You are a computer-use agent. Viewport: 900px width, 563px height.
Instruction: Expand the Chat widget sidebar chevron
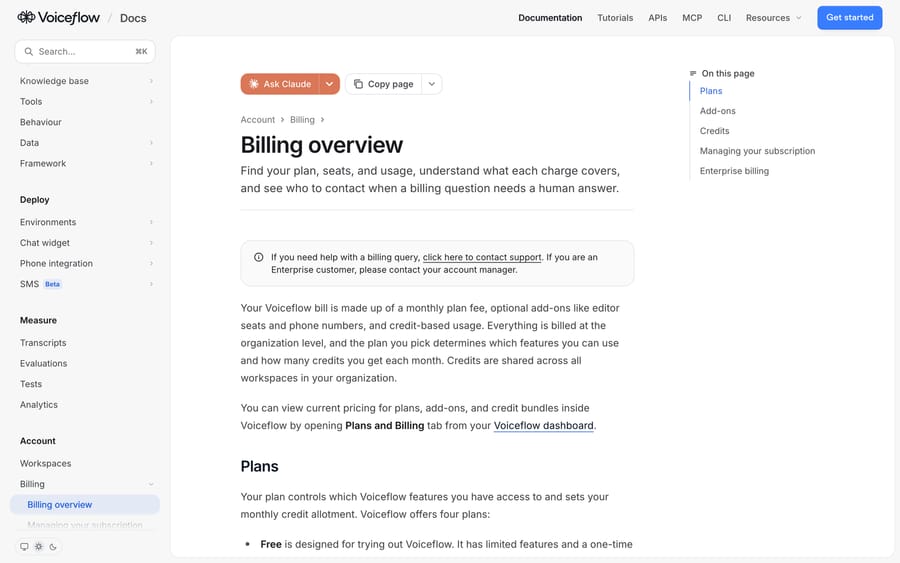pos(151,243)
